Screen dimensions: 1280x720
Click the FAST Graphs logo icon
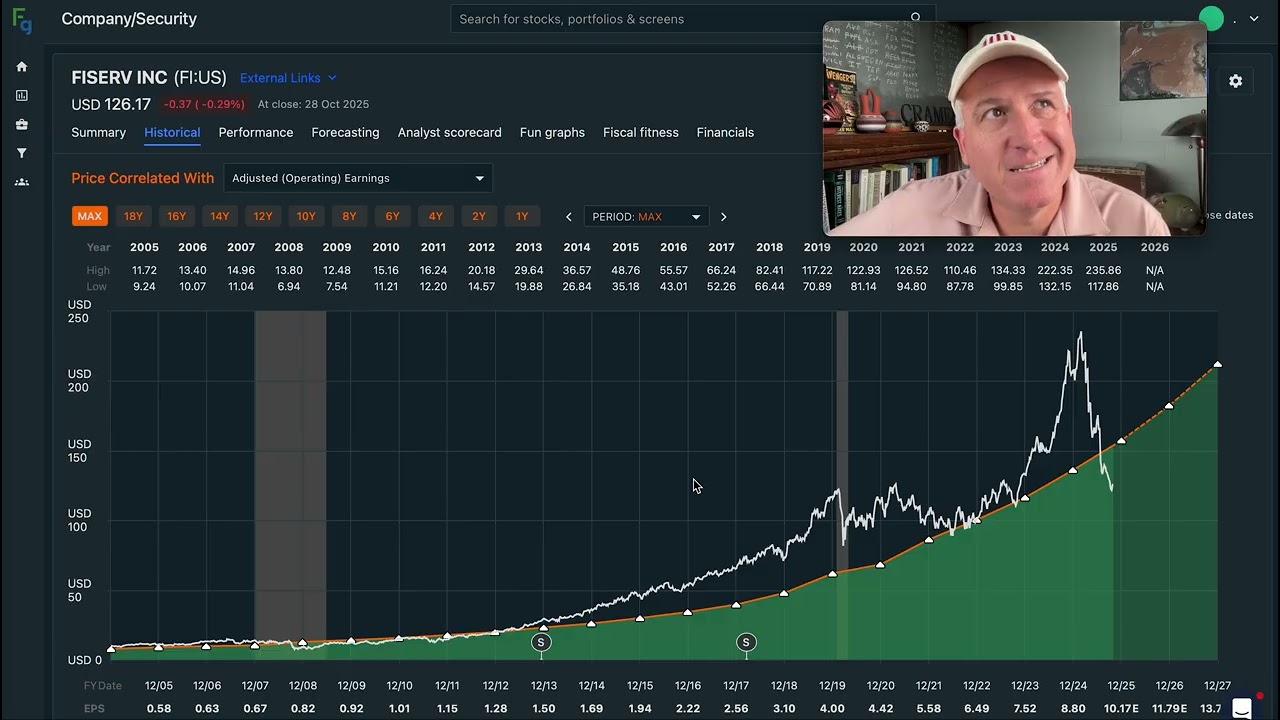pyautogui.click(x=21, y=20)
